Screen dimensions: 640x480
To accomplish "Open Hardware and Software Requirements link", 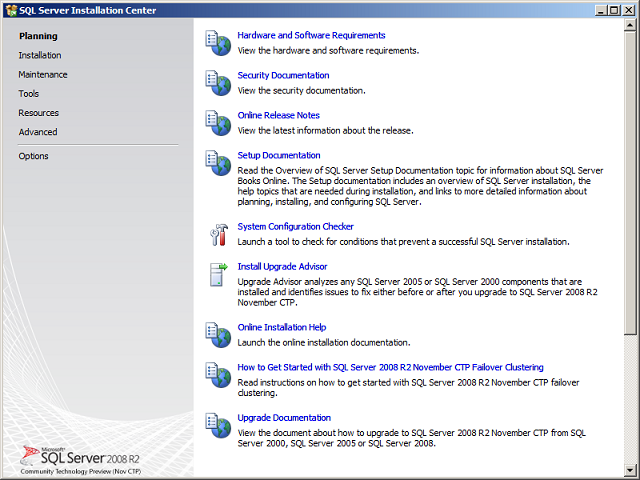I will 311,36.
